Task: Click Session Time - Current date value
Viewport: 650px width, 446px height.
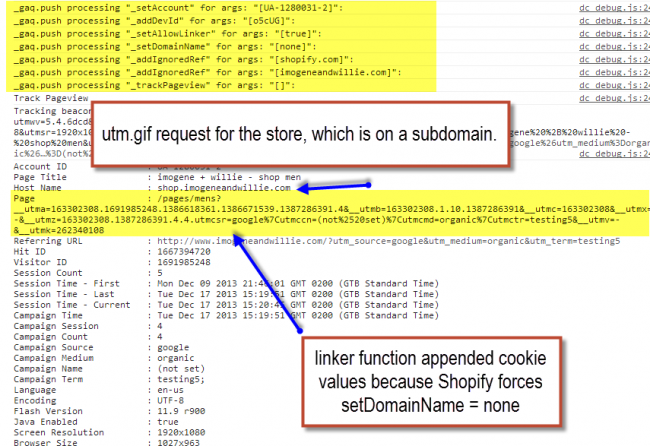Action: 298,305
